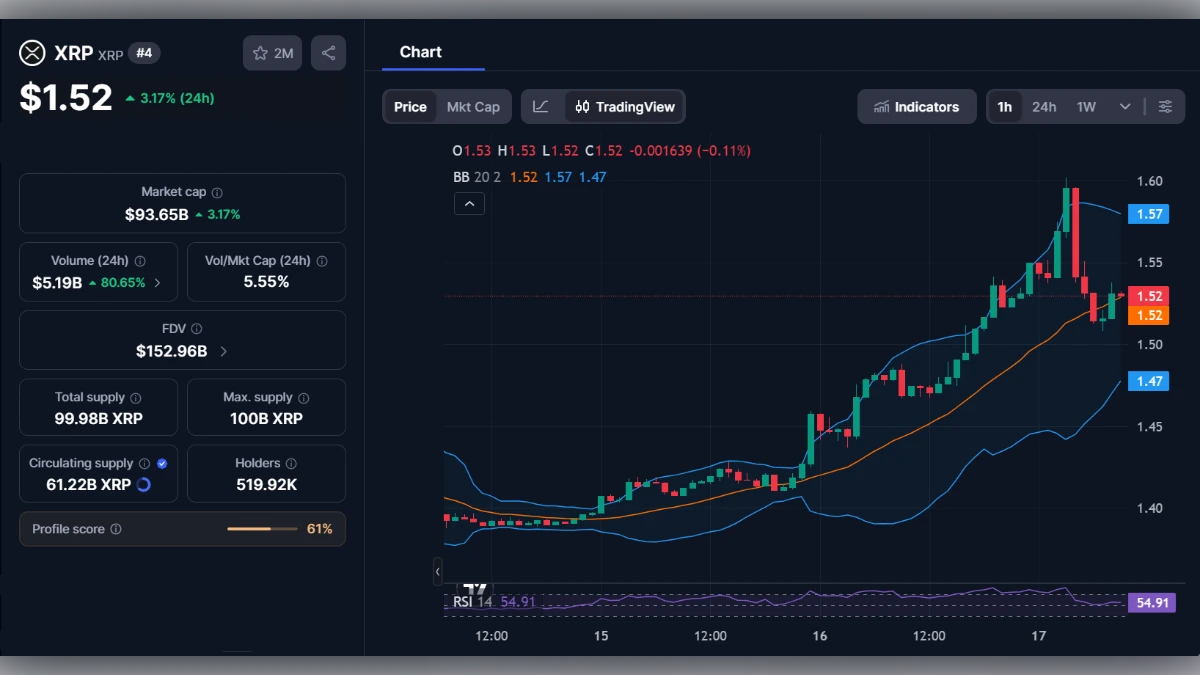This screenshot has height=675, width=1200.
Task: Open the Indicators panel
Action: coord(916,106)
